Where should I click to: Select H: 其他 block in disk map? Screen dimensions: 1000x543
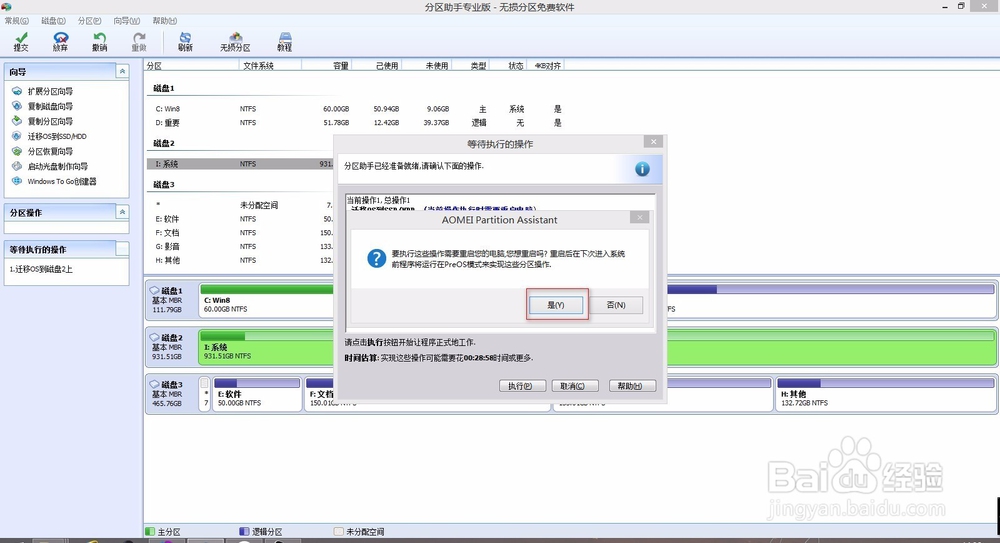(x=886, y=395)
